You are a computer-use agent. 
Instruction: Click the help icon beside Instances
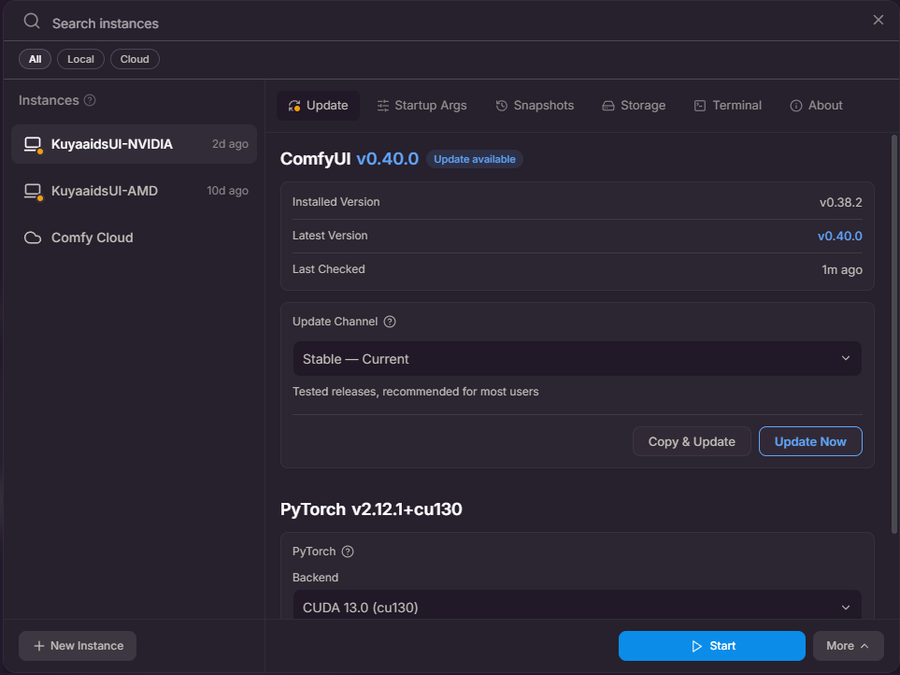[90, 100]
